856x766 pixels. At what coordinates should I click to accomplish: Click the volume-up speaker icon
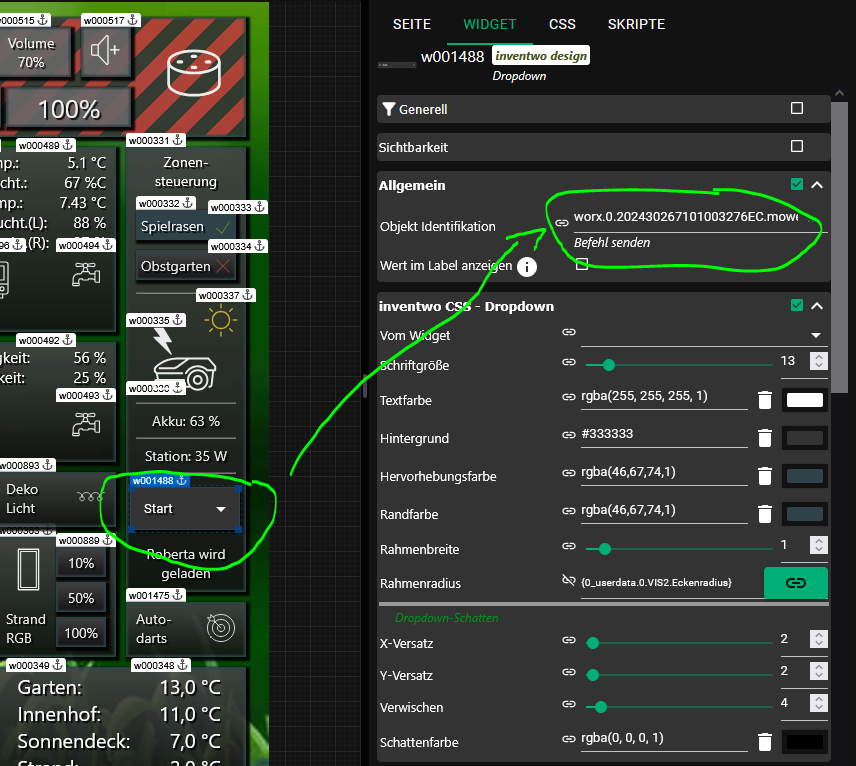click(104, 51)
